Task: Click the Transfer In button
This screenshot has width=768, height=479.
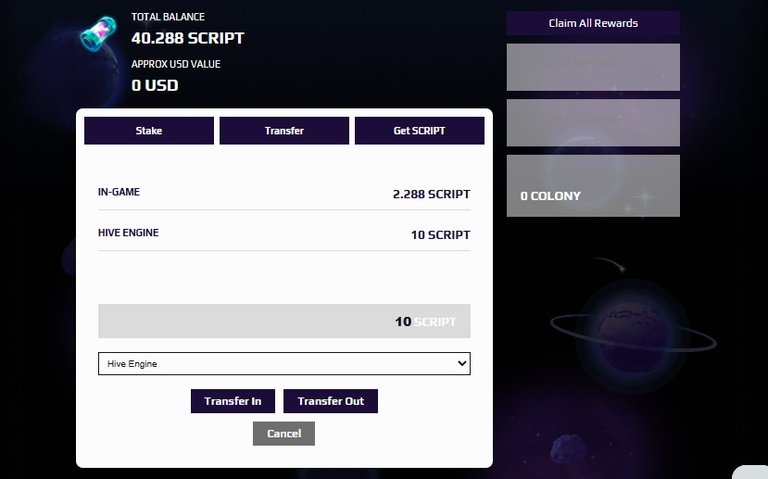Action: click(233, 401)
